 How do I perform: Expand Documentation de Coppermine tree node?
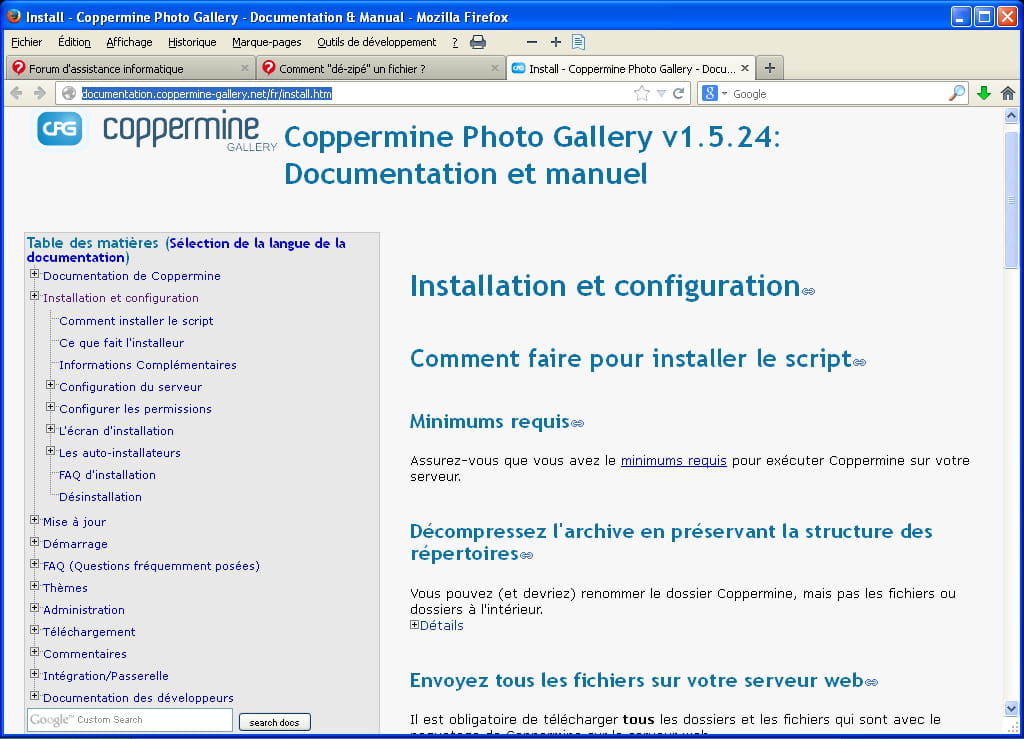(x=35, y=274)
